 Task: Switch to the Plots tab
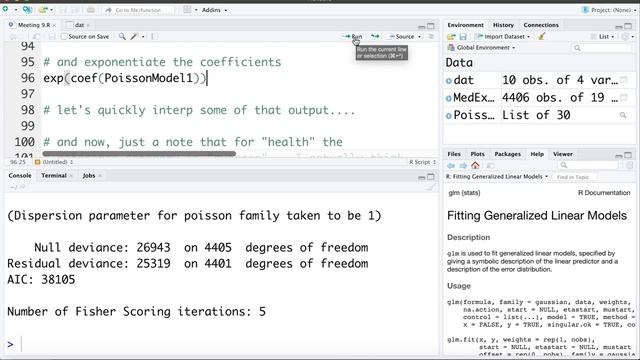pyautogui.click(x=477, y=154)
